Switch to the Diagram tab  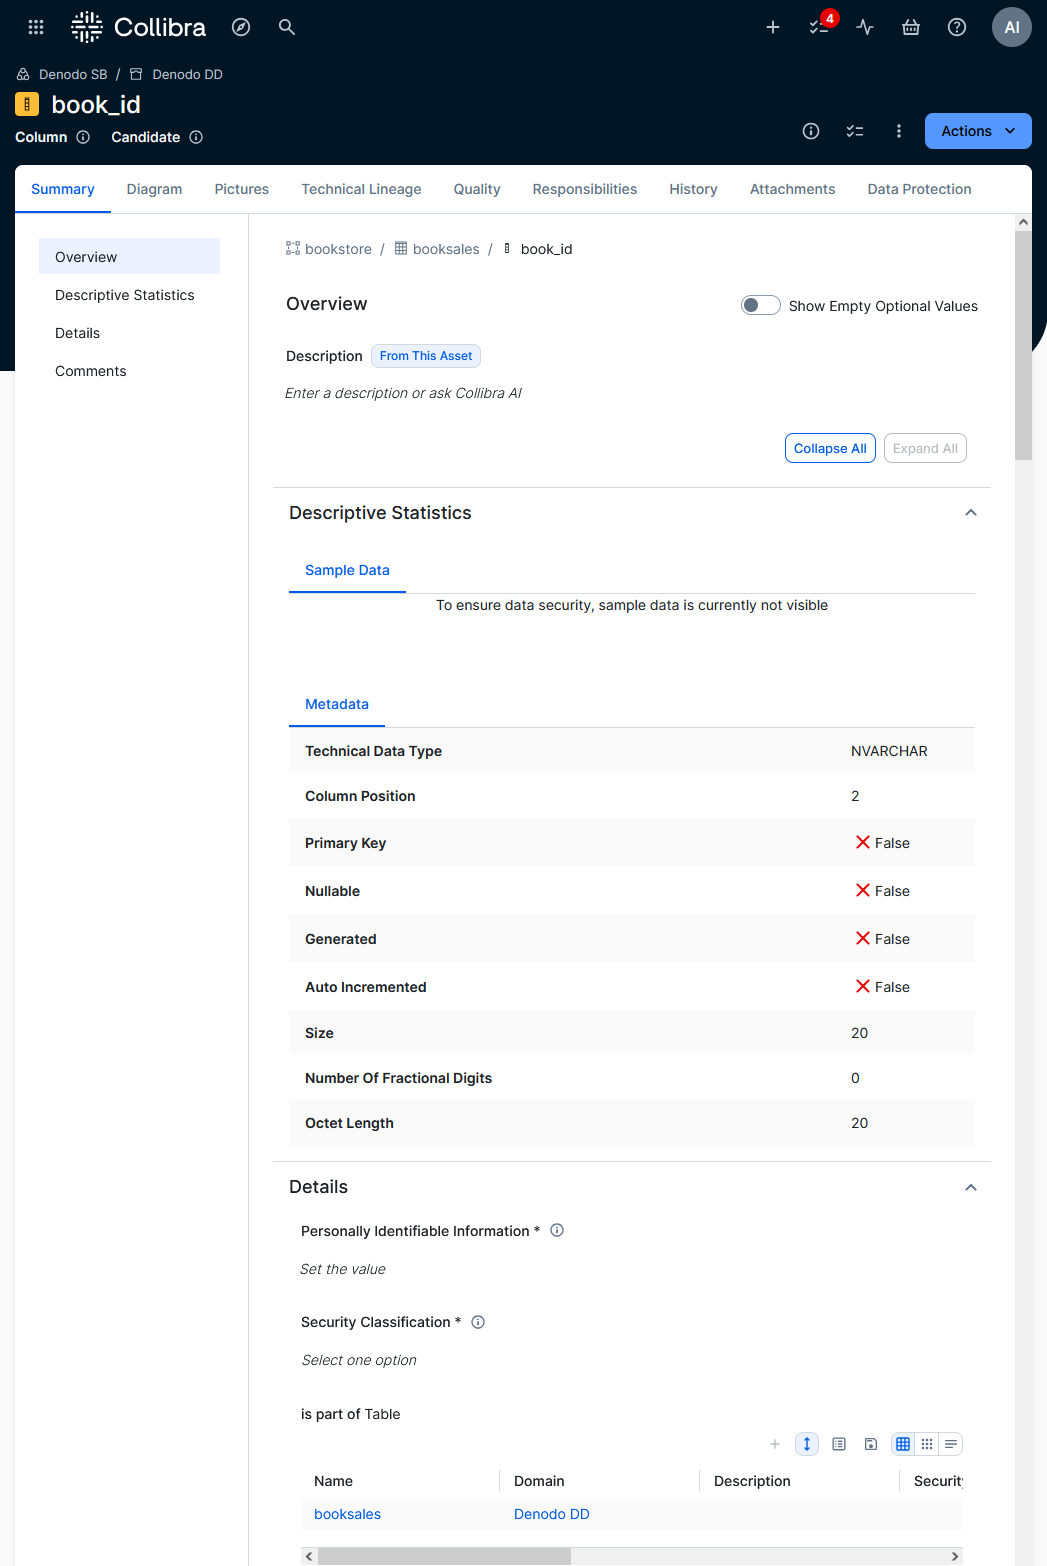click(x=154, y=189)
